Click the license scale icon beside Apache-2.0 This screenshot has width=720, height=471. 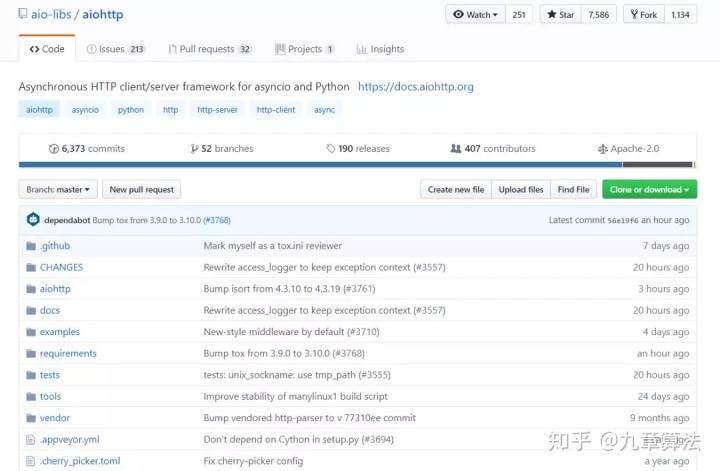click(x=602, y=149)
